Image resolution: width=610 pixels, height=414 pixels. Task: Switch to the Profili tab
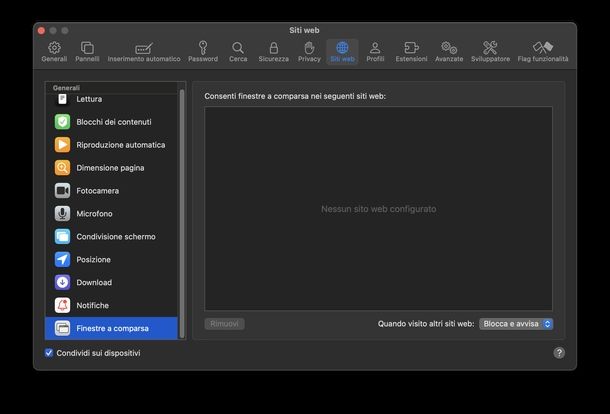tap(375, 52)
